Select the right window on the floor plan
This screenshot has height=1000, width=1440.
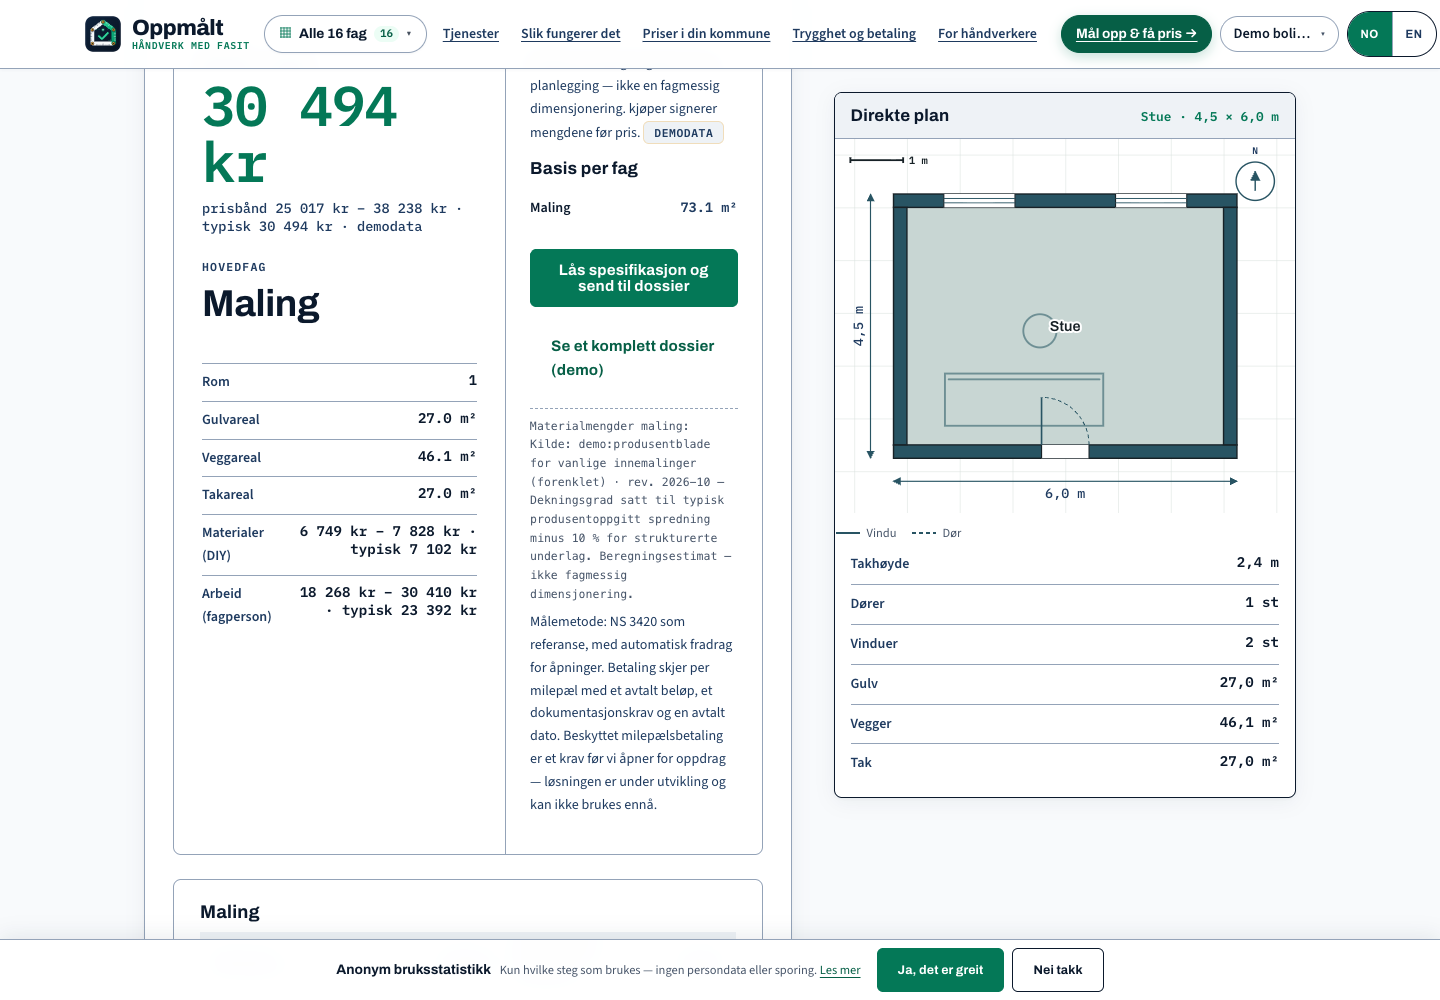pos(1151,201)
